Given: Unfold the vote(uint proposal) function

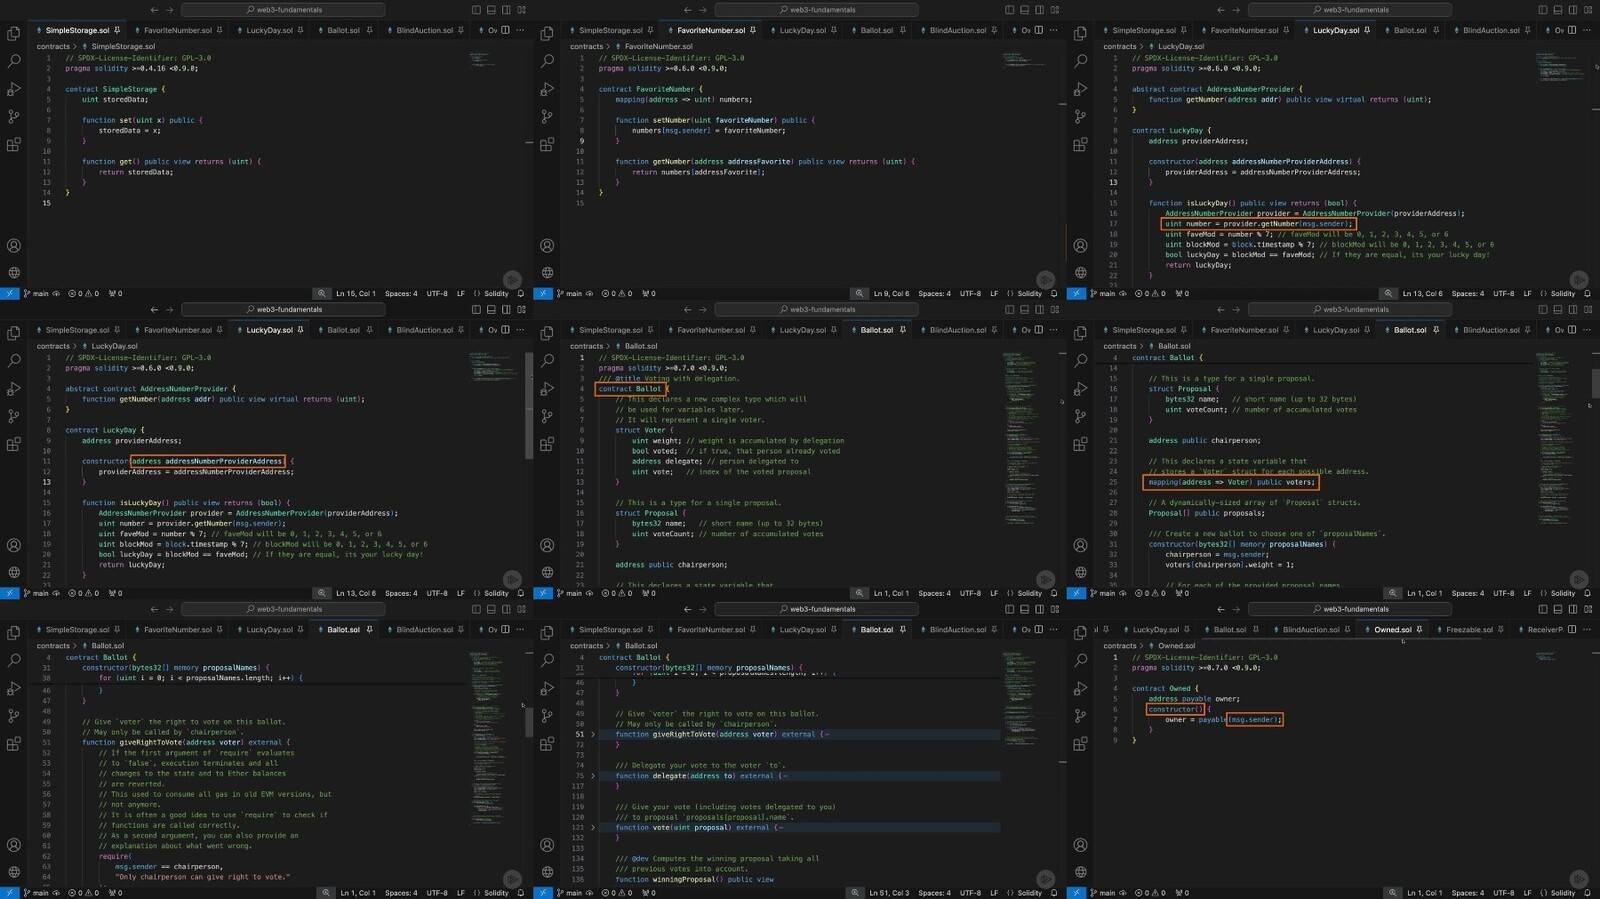Looking at the screenshot, I should [593, 828].
